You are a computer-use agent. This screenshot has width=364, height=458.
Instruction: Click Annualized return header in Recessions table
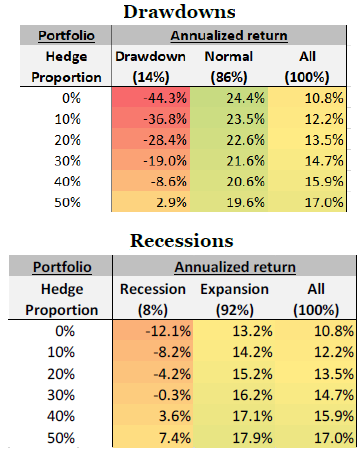click(235, 267)
